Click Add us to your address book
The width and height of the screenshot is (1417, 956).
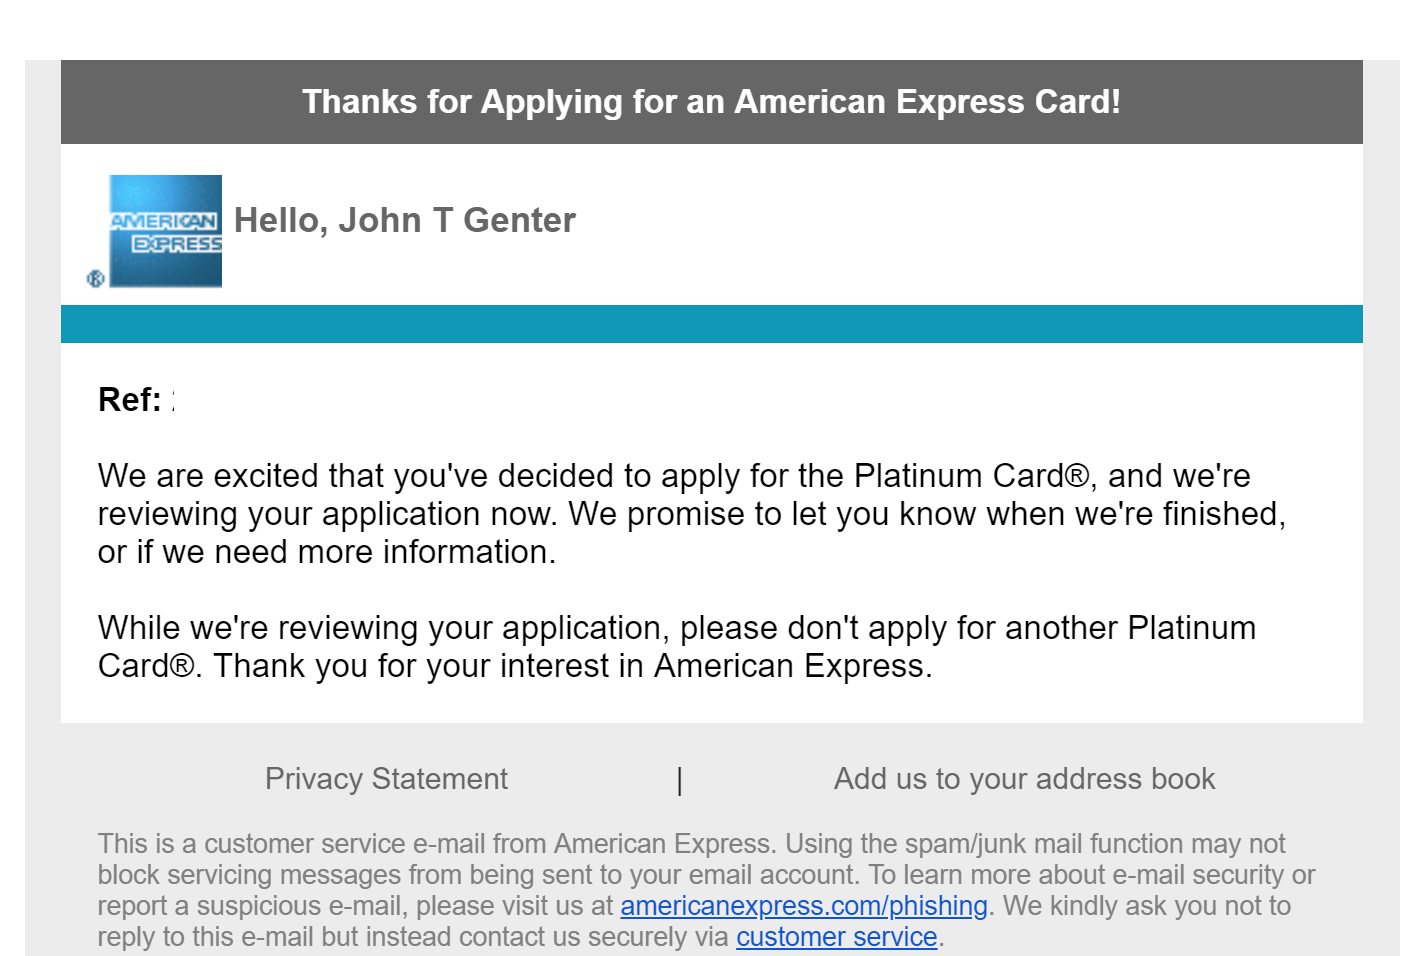pos(1024,779)
